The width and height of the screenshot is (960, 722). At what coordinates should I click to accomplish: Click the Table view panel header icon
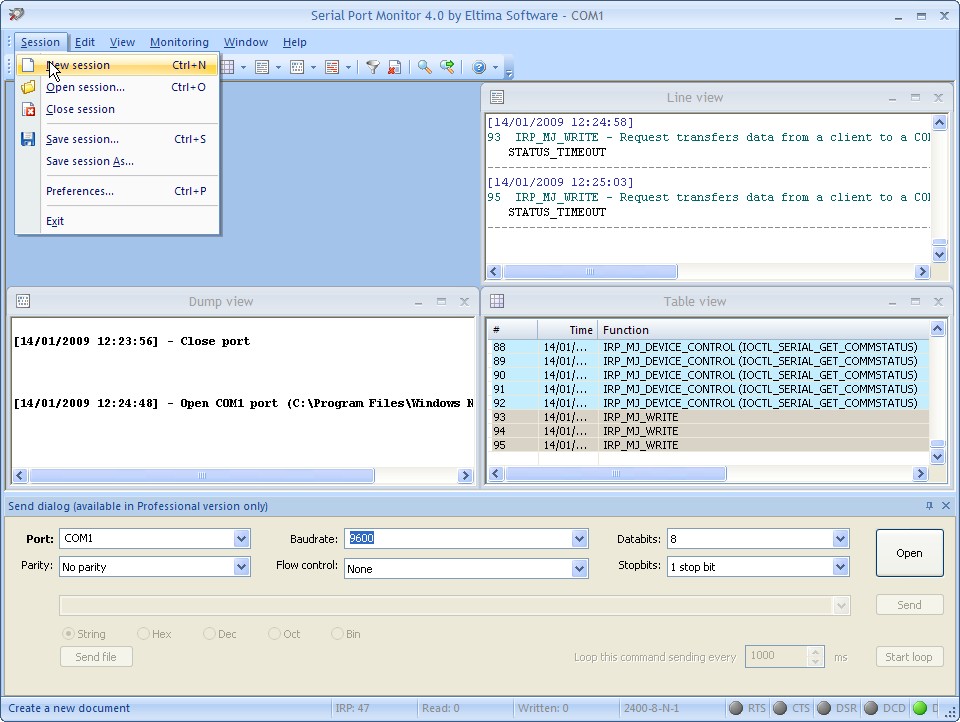497,301
